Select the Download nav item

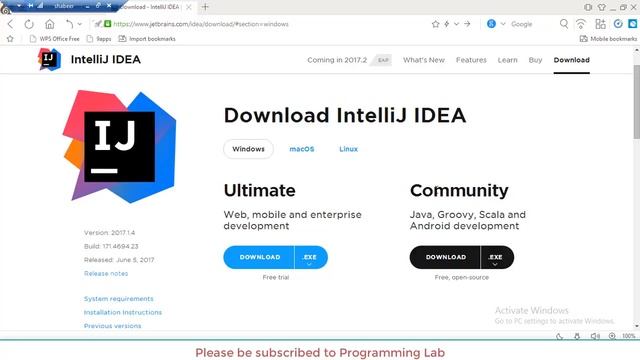click(x=571, y=60)
